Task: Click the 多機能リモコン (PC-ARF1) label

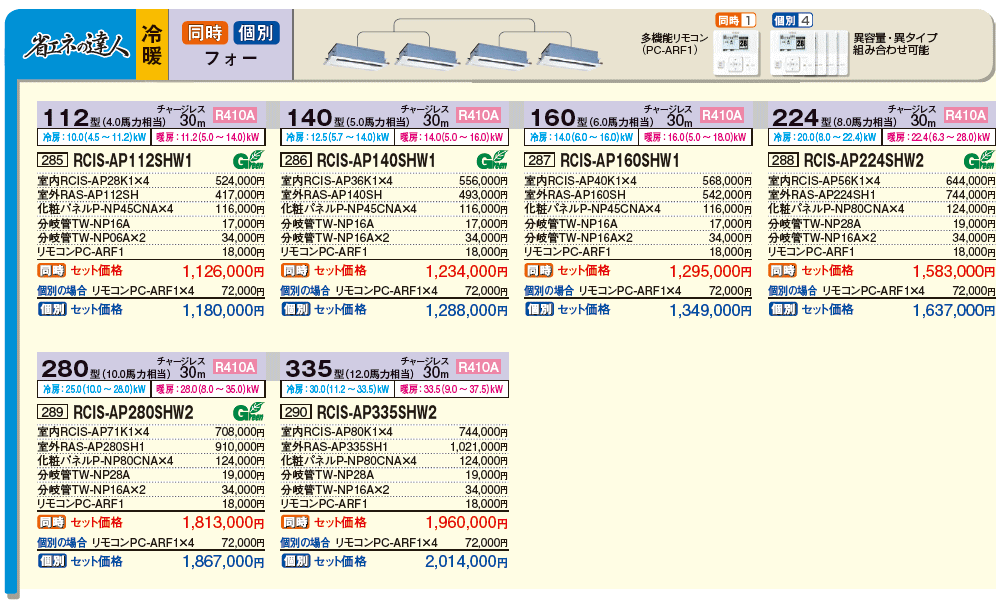Action: pos(674,44)
